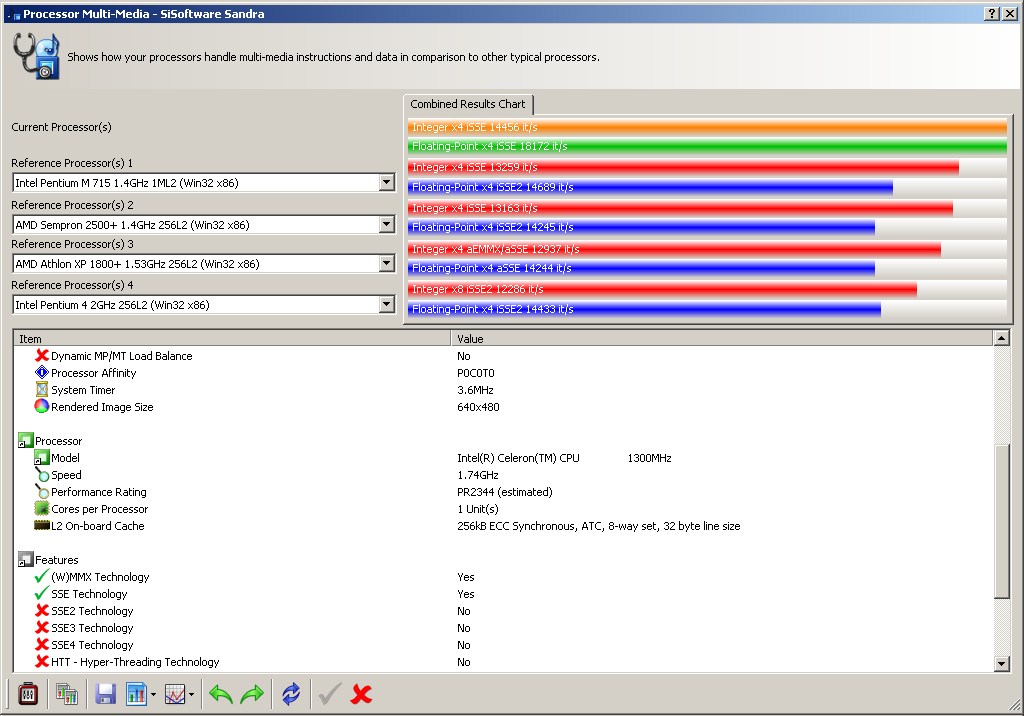Select the Combined Results Chart tab
The image size is (1024, 716).
(x=468, y=104)
